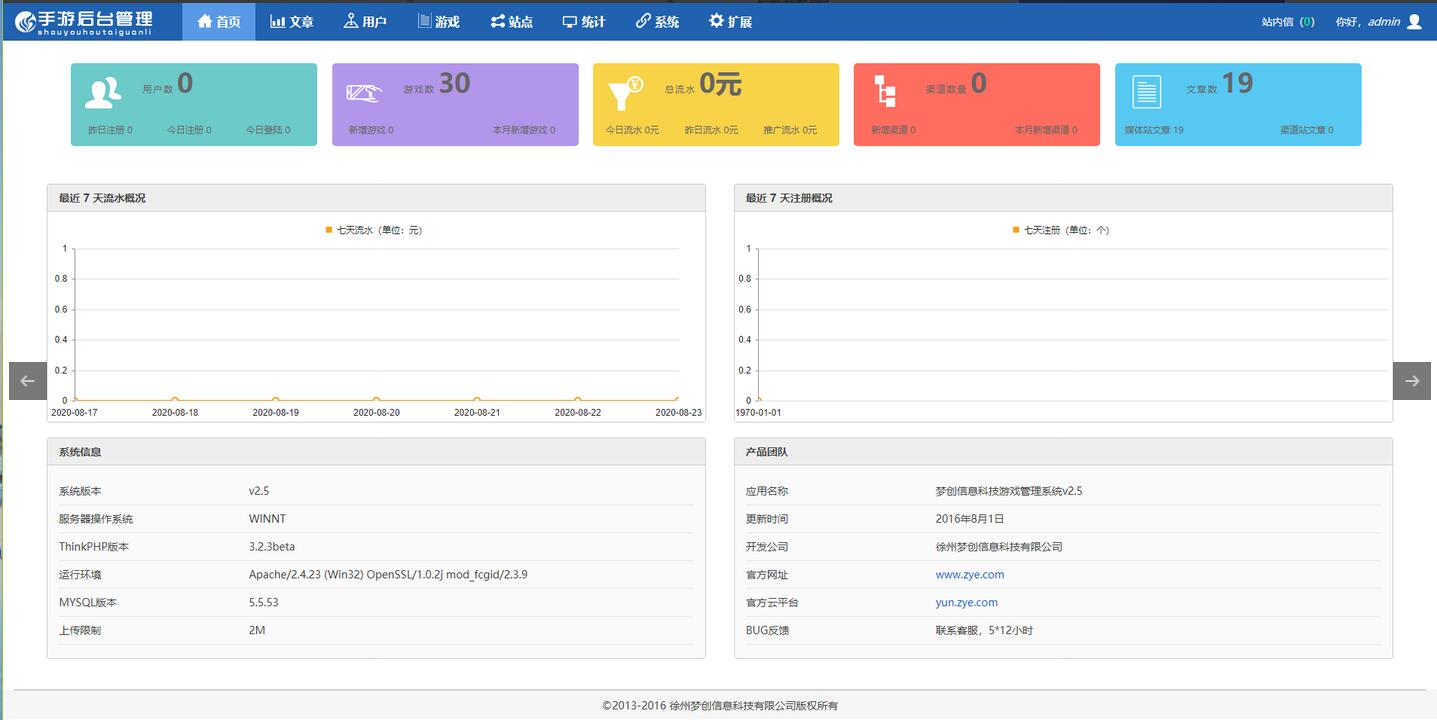Click the document icon in blue card

(x=1146, y=92)
